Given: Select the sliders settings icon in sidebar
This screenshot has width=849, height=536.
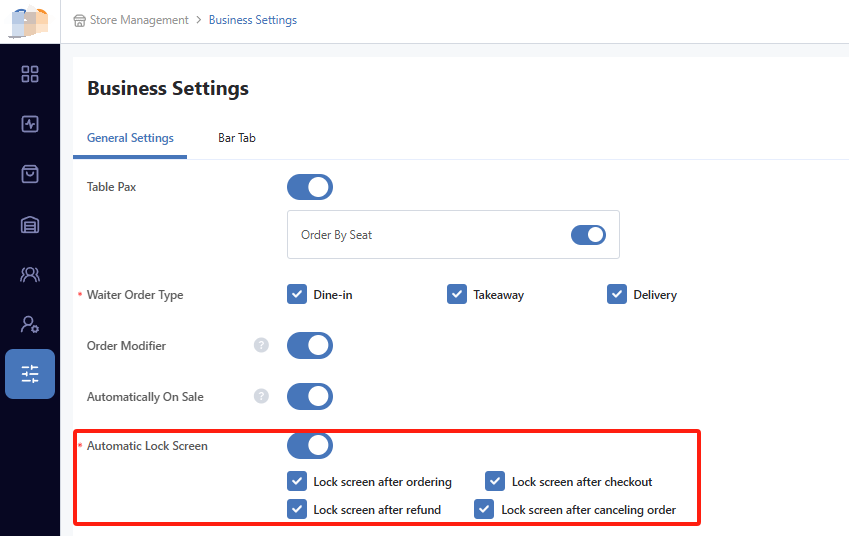Looking at the screenshot, I should (30, 374).
